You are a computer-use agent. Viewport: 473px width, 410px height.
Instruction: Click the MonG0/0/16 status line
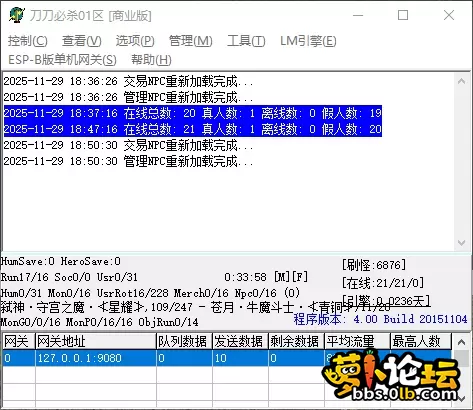coord(99,322)
